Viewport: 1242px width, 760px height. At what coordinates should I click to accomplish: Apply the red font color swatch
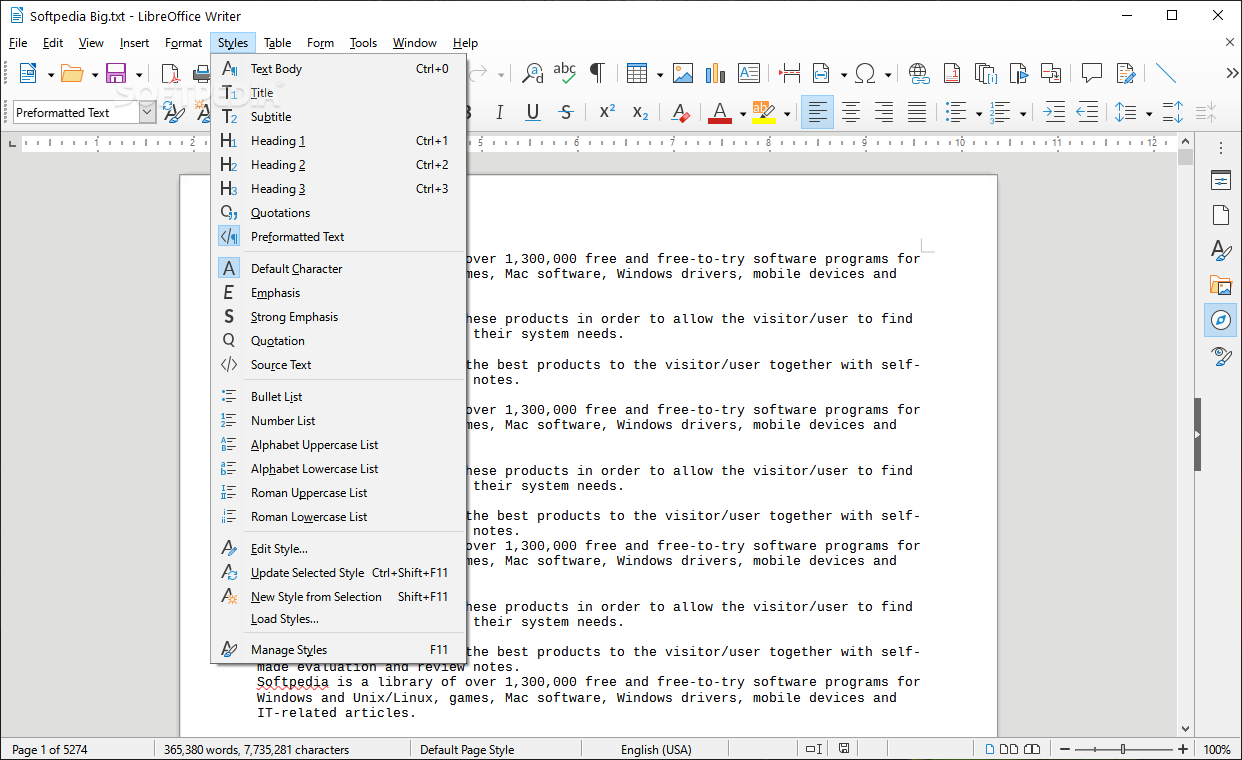pyautogui.click(x=720, y=112)
